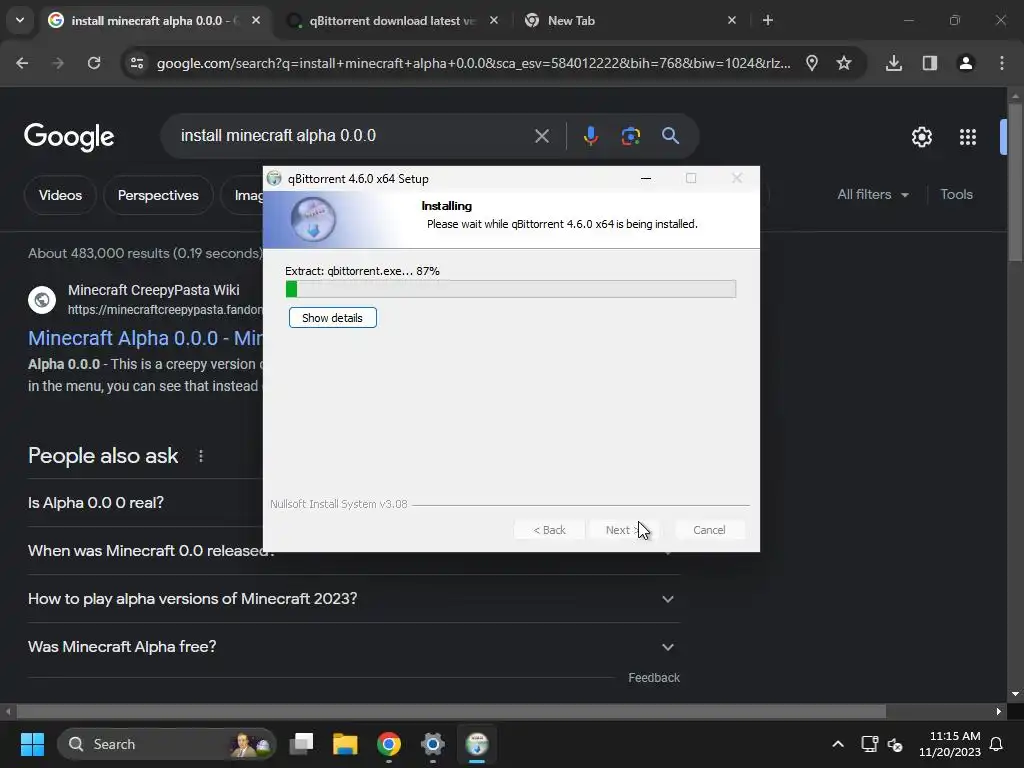1024x768 pixels.
Task: Click the Chrome back navigation arrow
Action: point(22,63)
